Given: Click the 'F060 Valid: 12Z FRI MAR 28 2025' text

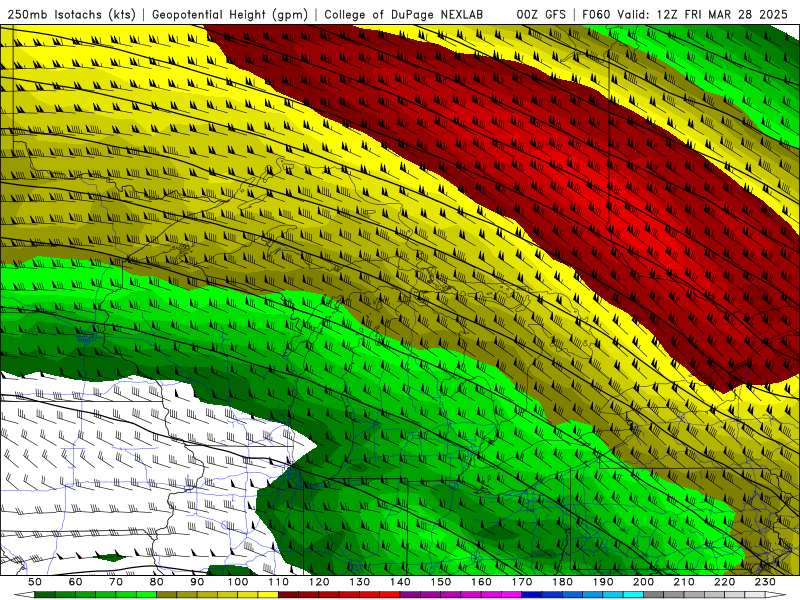Looking at the screenshot, I should [686, 15].
